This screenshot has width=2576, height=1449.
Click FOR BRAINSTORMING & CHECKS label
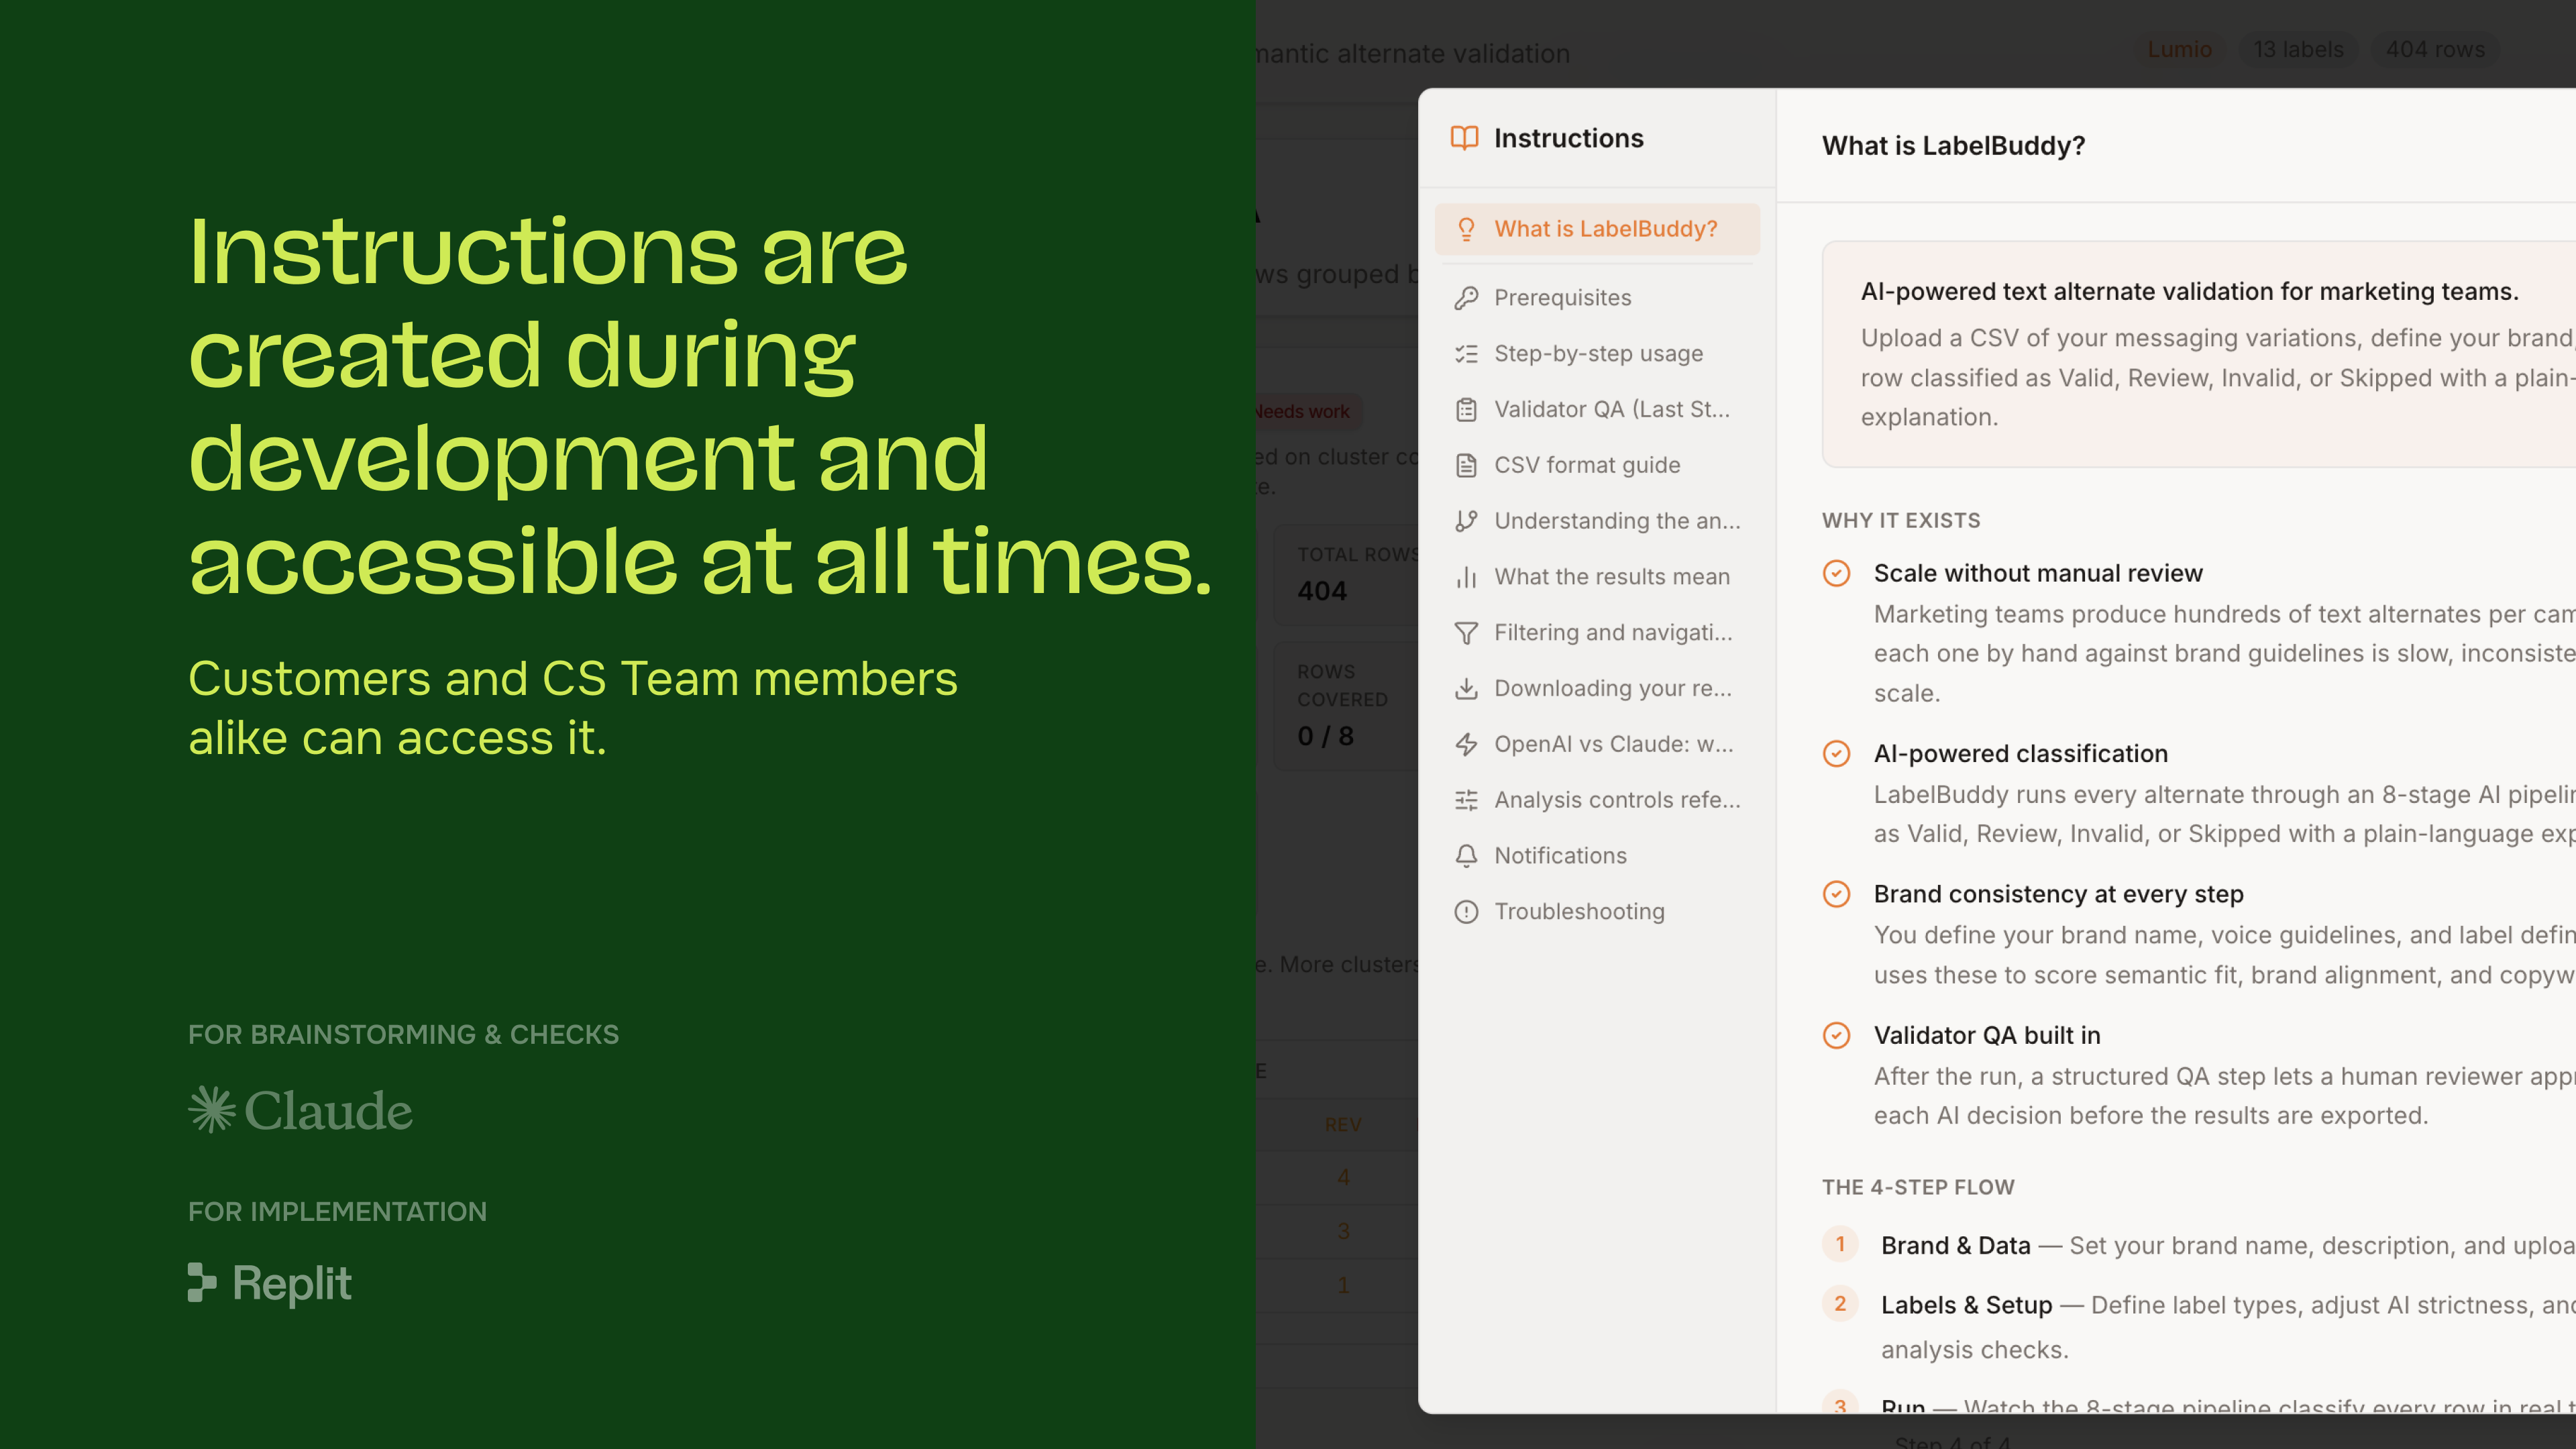point(403,1034)
